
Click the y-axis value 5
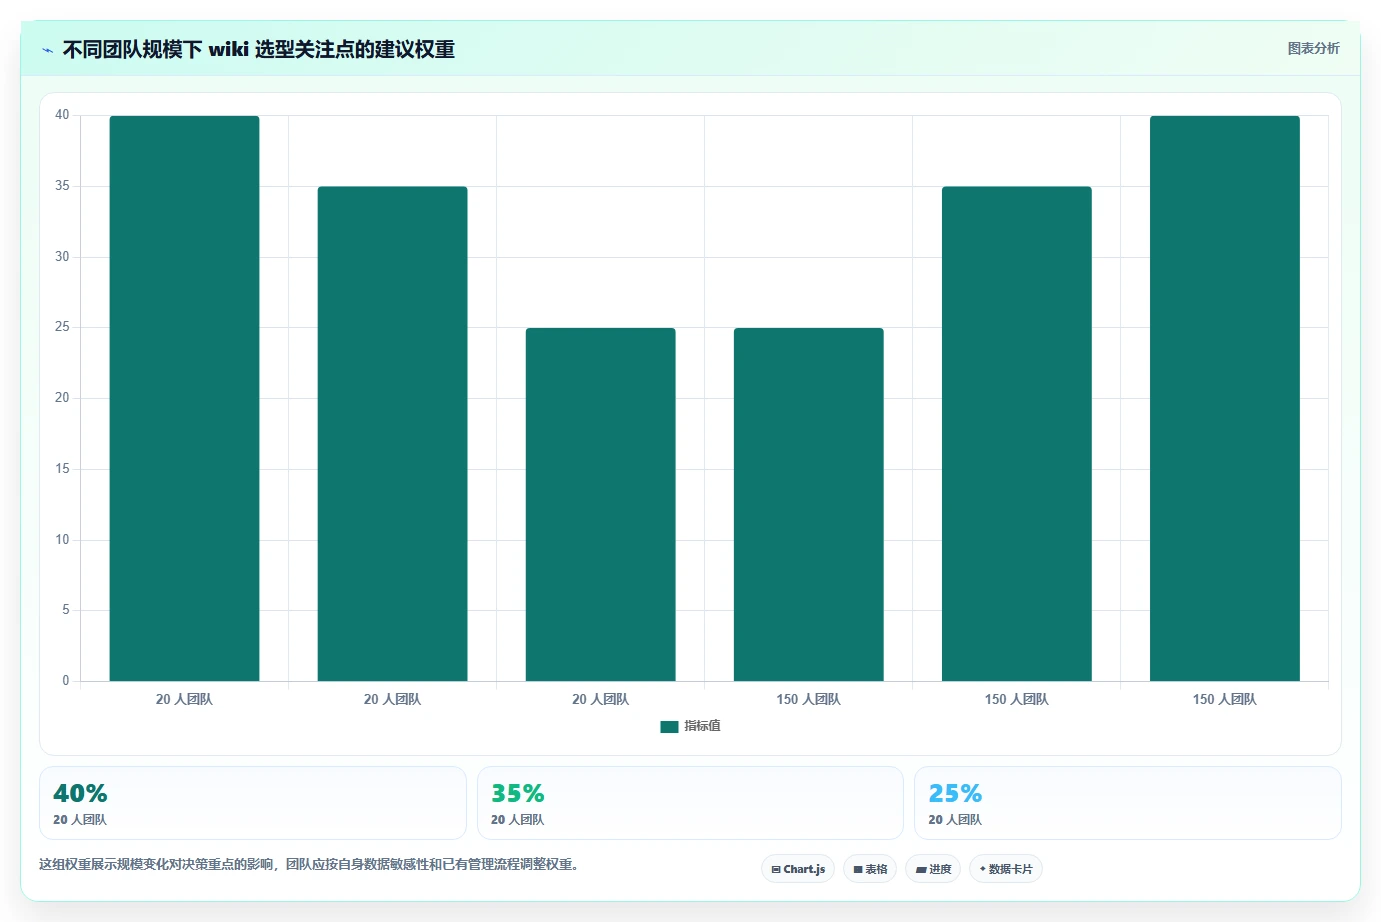66,610
